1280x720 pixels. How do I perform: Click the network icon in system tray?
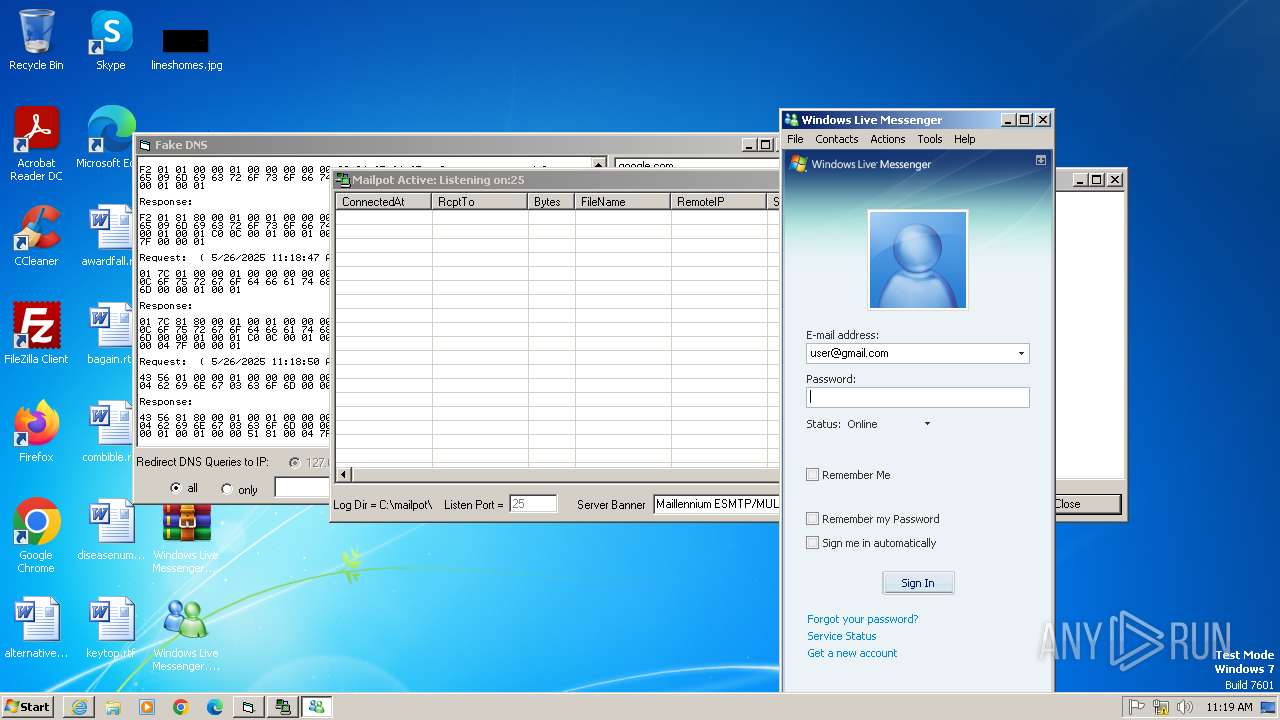[1161, 707]
